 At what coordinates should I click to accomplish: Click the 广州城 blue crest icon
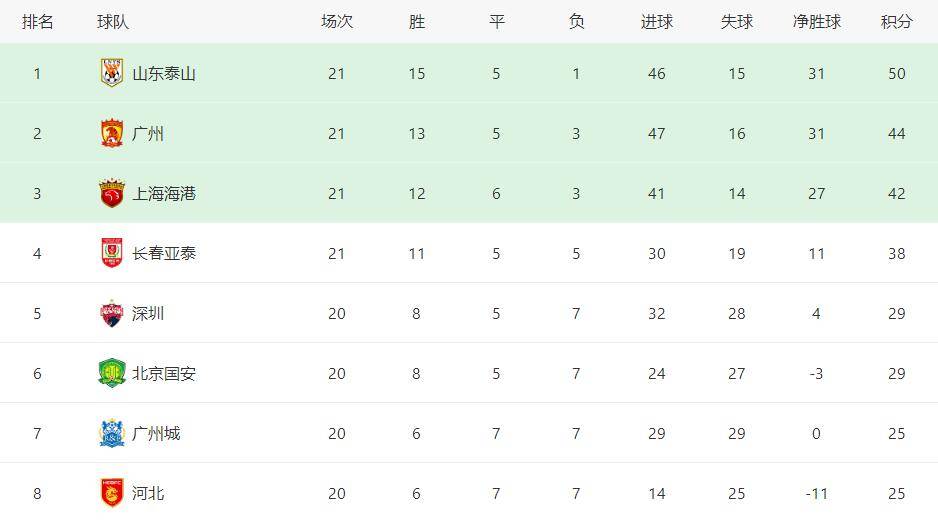coord(112,433)
